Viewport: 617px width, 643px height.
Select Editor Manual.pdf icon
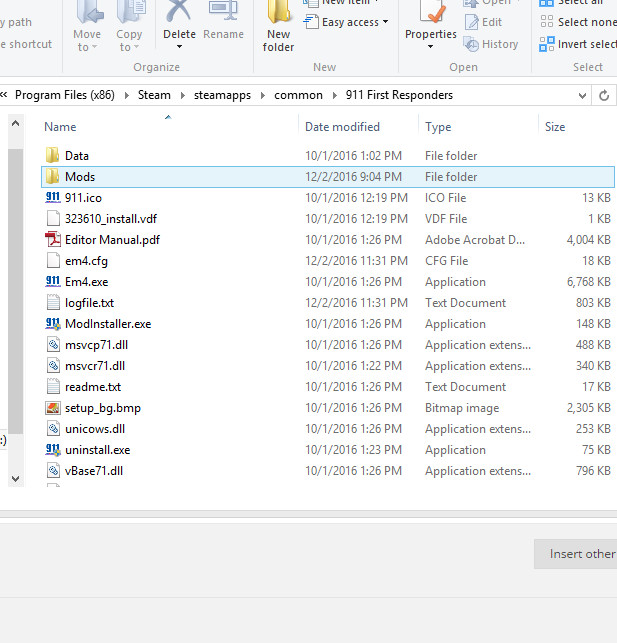click(52, 239)
